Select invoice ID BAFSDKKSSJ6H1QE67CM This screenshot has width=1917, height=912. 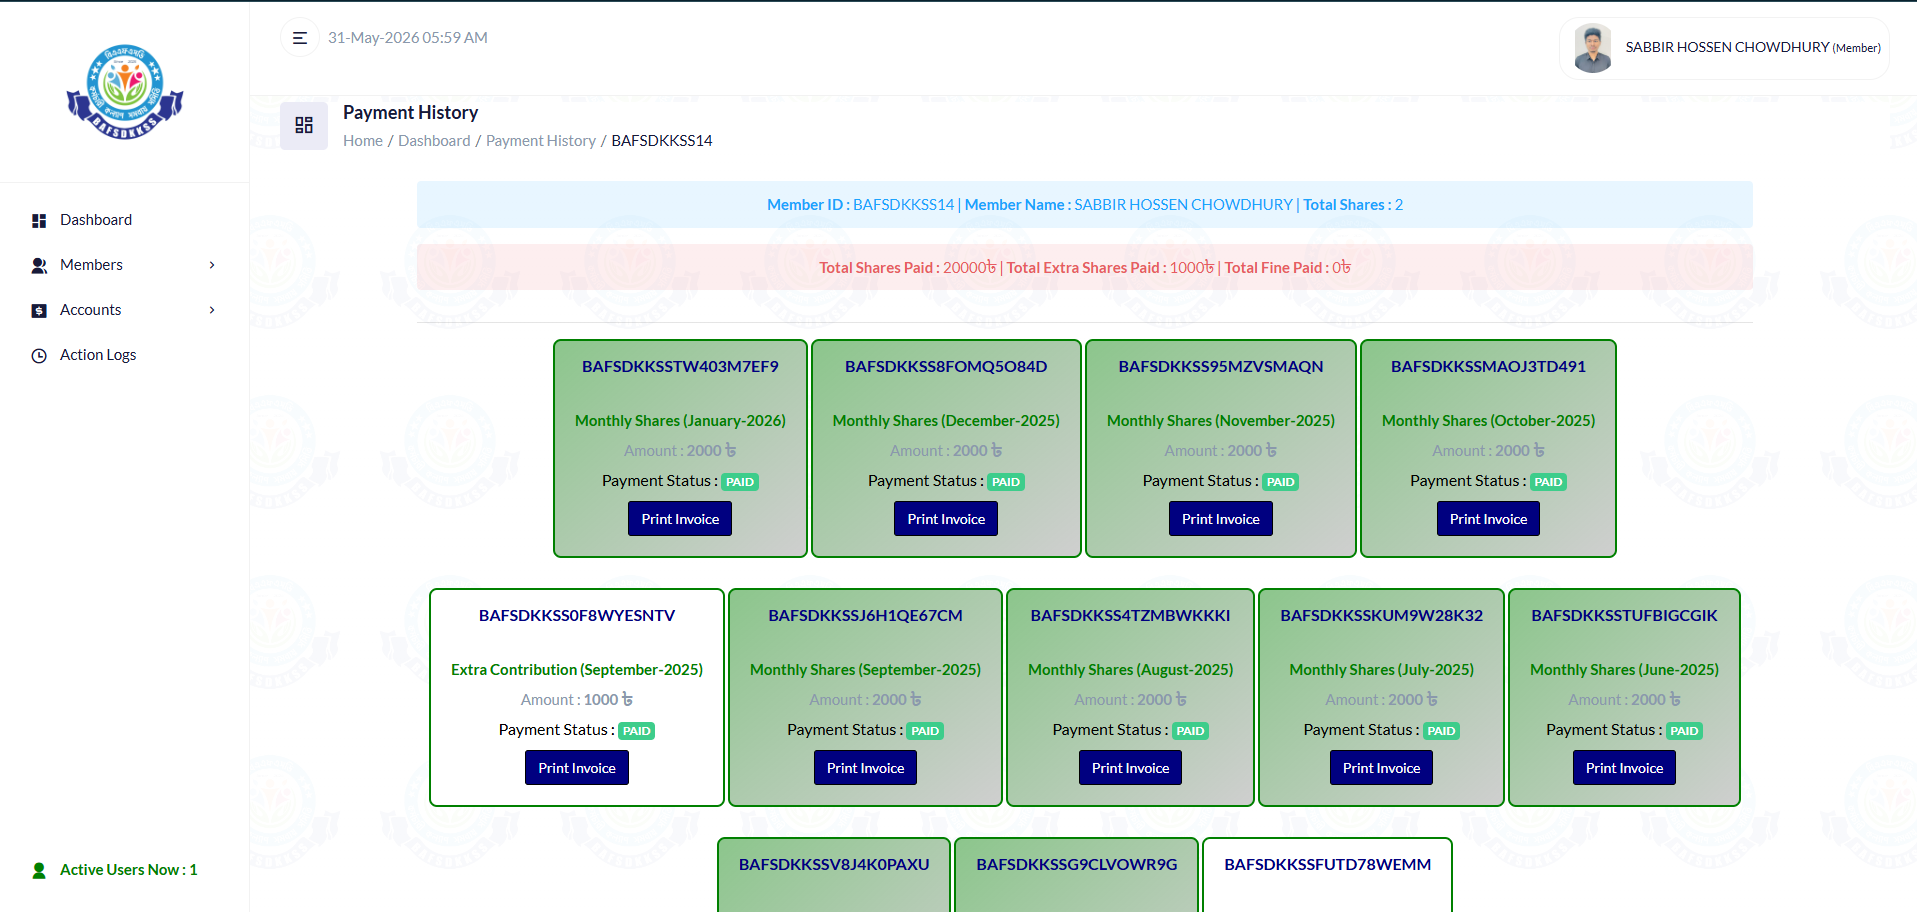point(865,615)
